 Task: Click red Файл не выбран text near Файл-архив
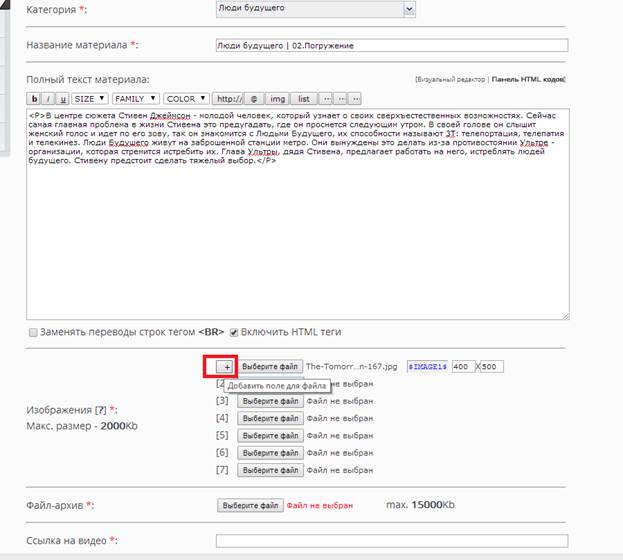tap(320, 506)
